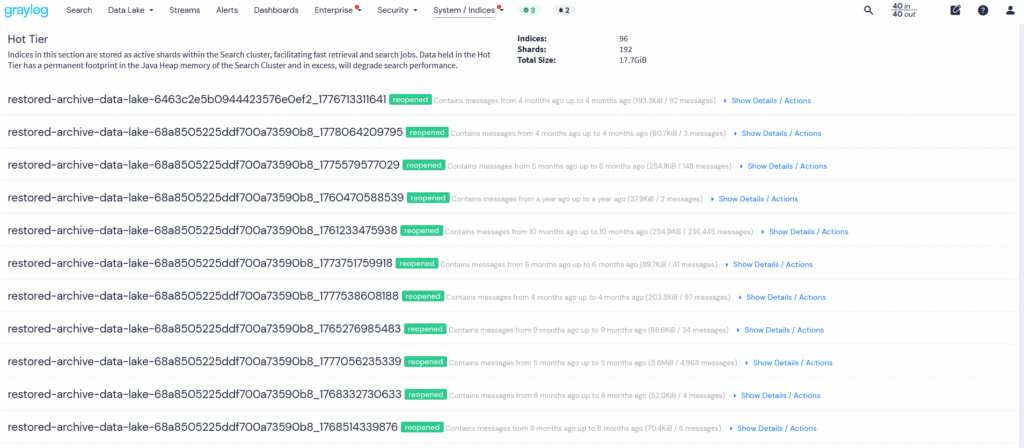This screenshot has width=1024, height=448.
Task: Go to Alerts page
Action: click(x=227, y=10)
